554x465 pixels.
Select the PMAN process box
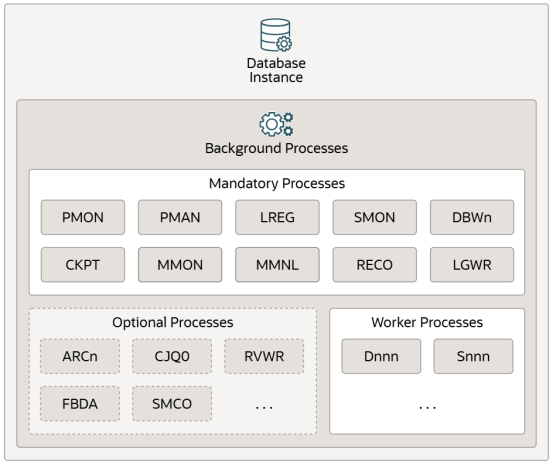(x=180, y=217)
